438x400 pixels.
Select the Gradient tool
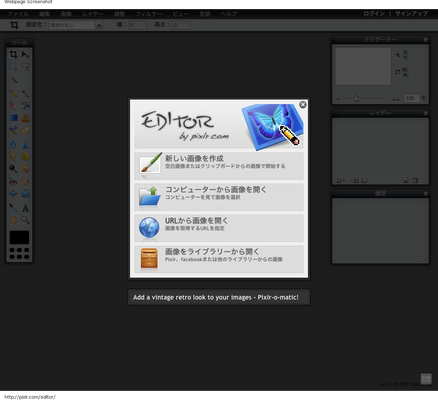(13, 118)
